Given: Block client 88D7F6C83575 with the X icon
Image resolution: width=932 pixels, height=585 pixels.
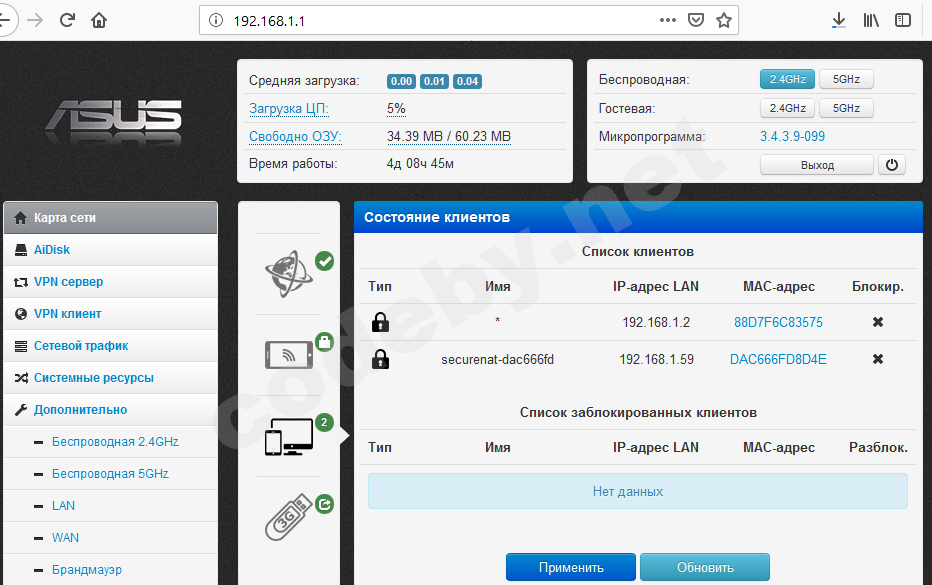Looking at the screenshot, I should [877, 322].
